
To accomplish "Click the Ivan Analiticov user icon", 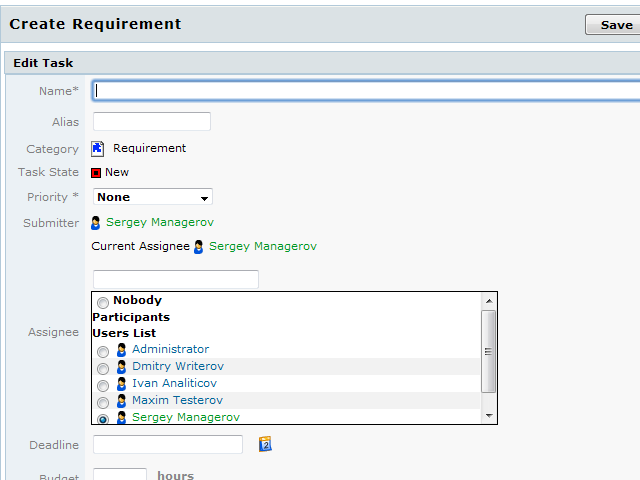I will pyautogui.click(x=121, y=384).
